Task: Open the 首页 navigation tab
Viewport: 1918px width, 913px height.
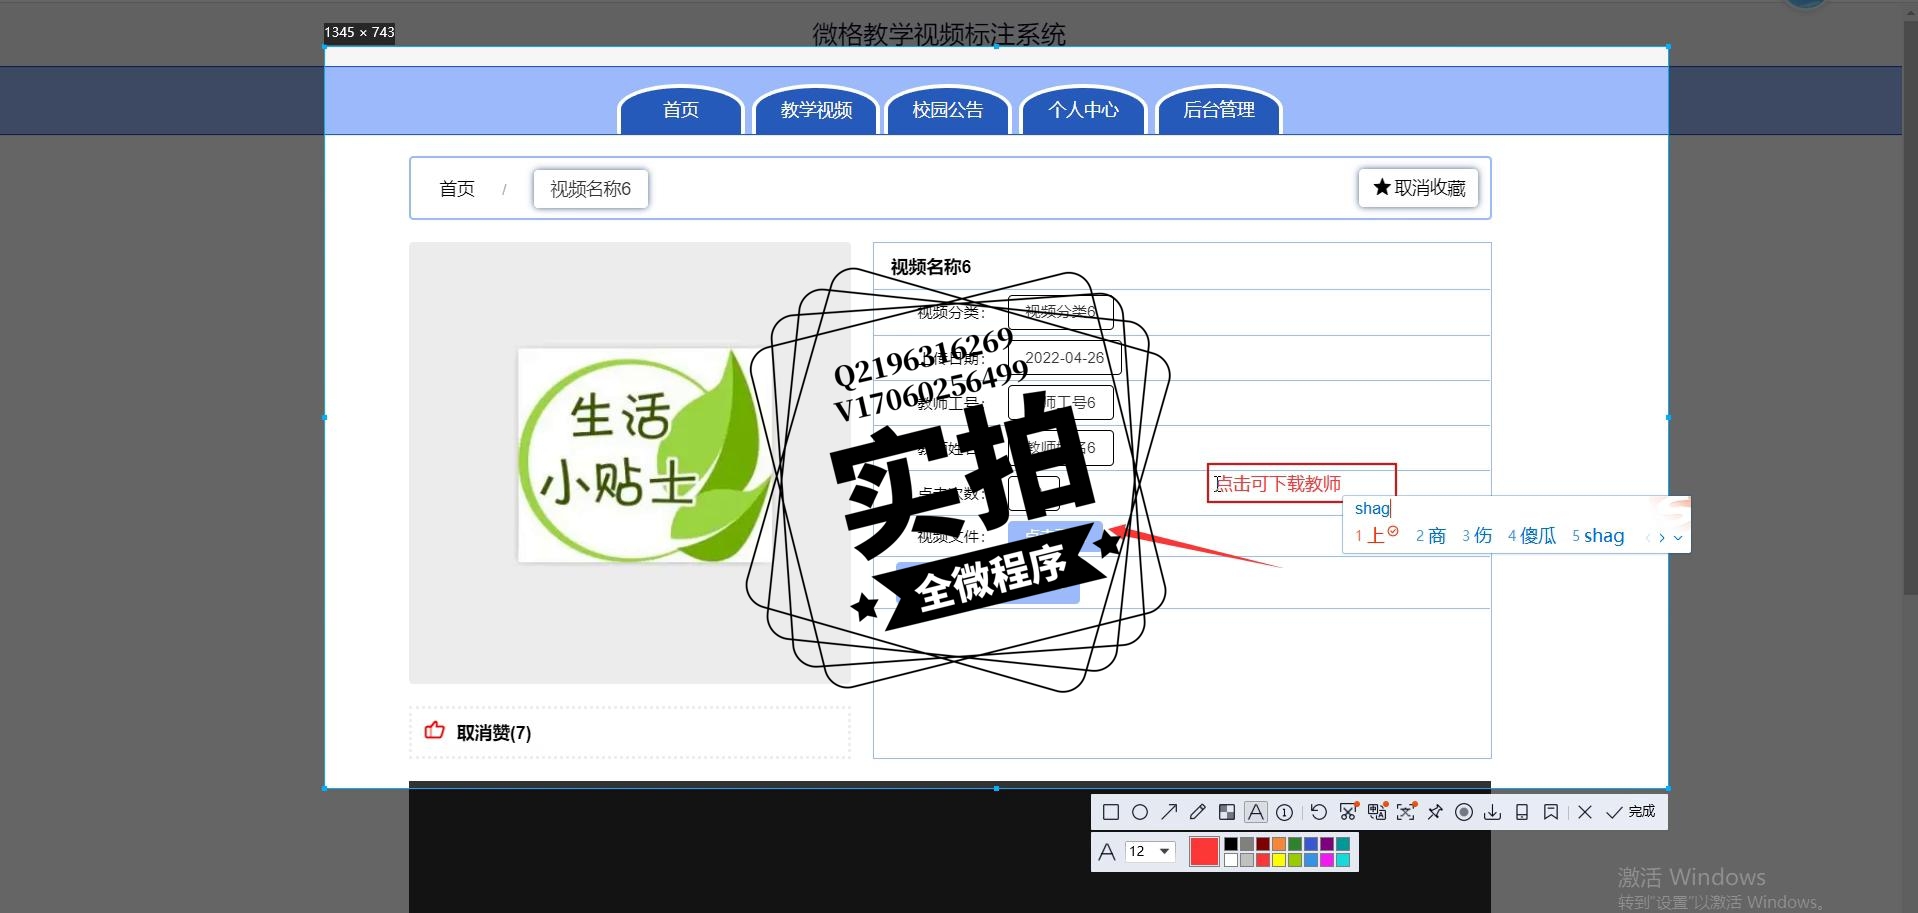Action: click(x=681, y=110)
